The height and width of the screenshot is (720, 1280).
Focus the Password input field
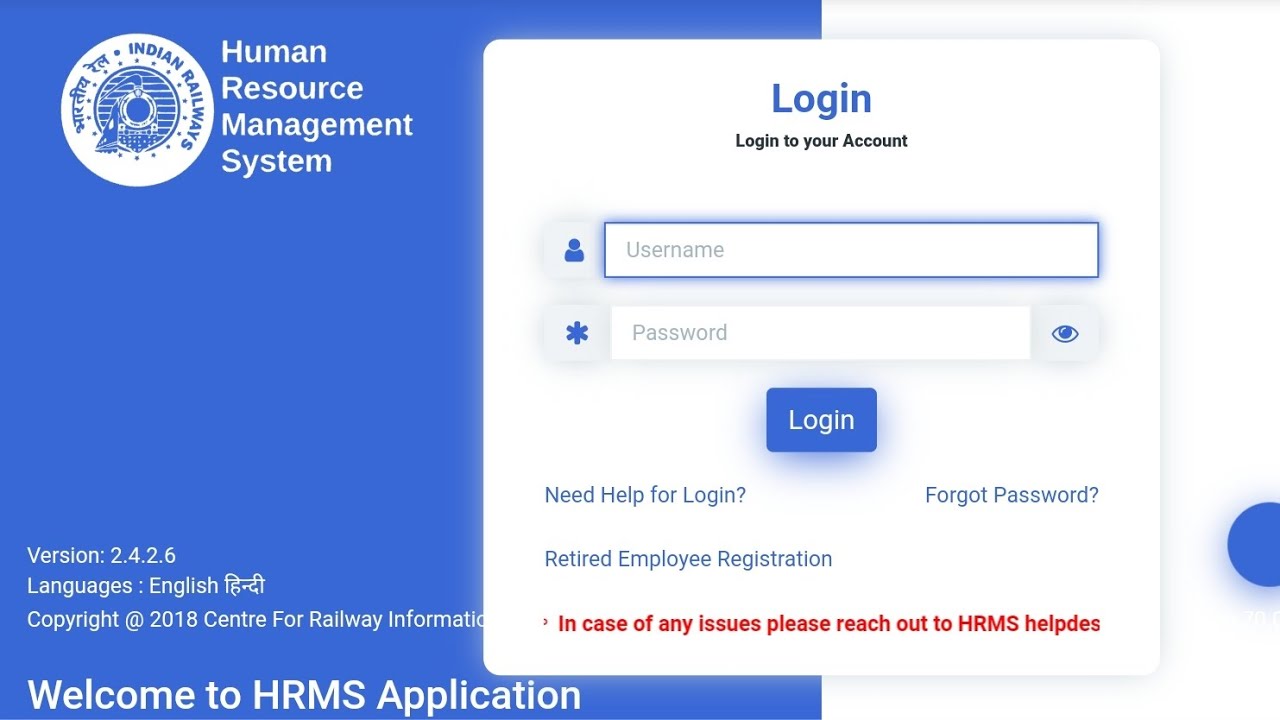pyautogui.click(x=821, y=333)
